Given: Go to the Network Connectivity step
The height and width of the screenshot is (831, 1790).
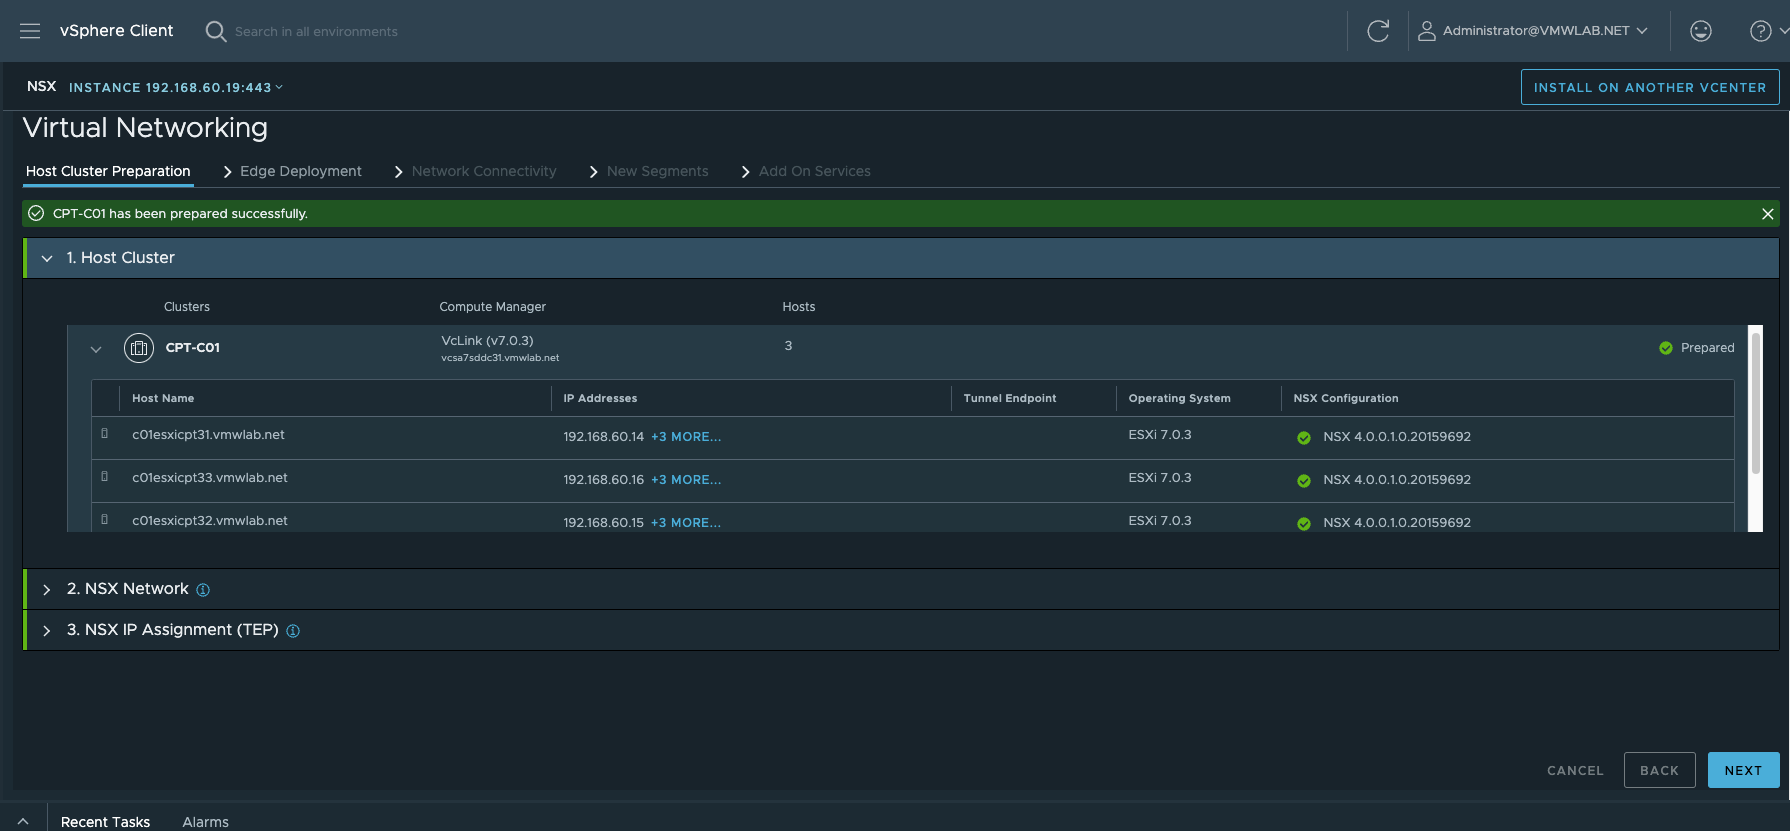Looking at the screenshot, I should click(x=484, y=171).
